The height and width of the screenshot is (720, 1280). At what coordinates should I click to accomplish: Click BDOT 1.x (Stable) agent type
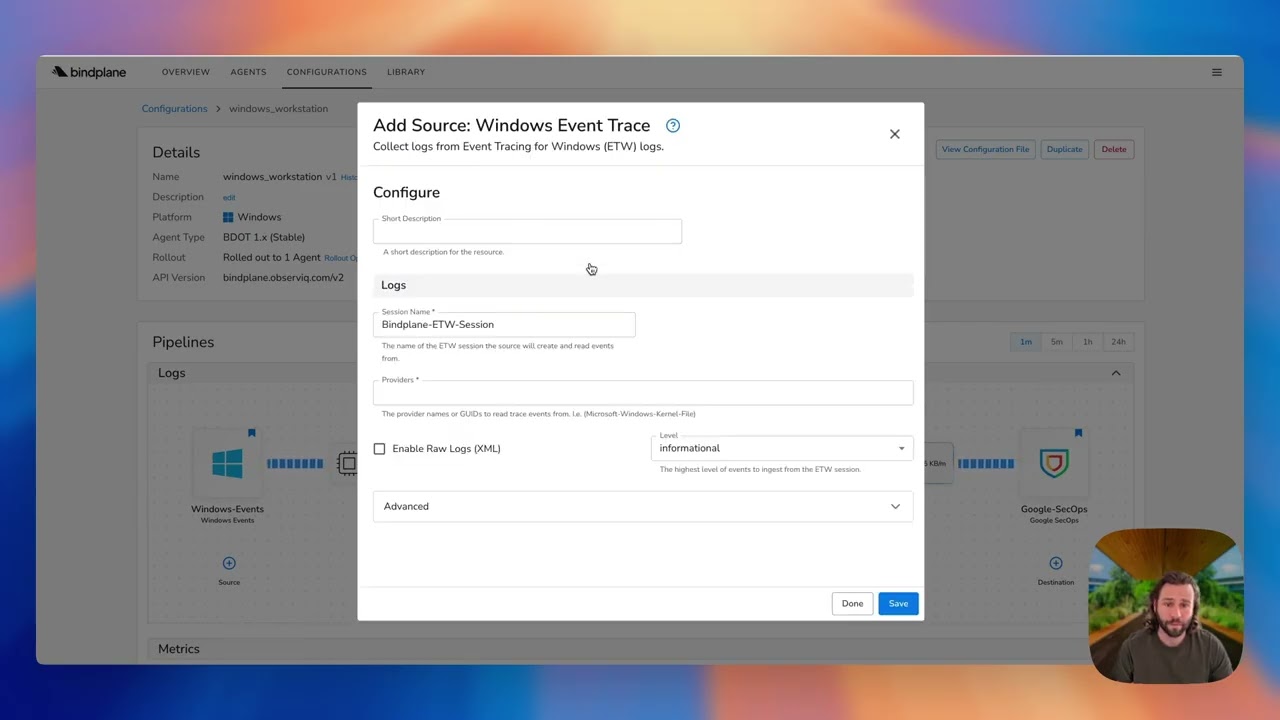[264, 237]
